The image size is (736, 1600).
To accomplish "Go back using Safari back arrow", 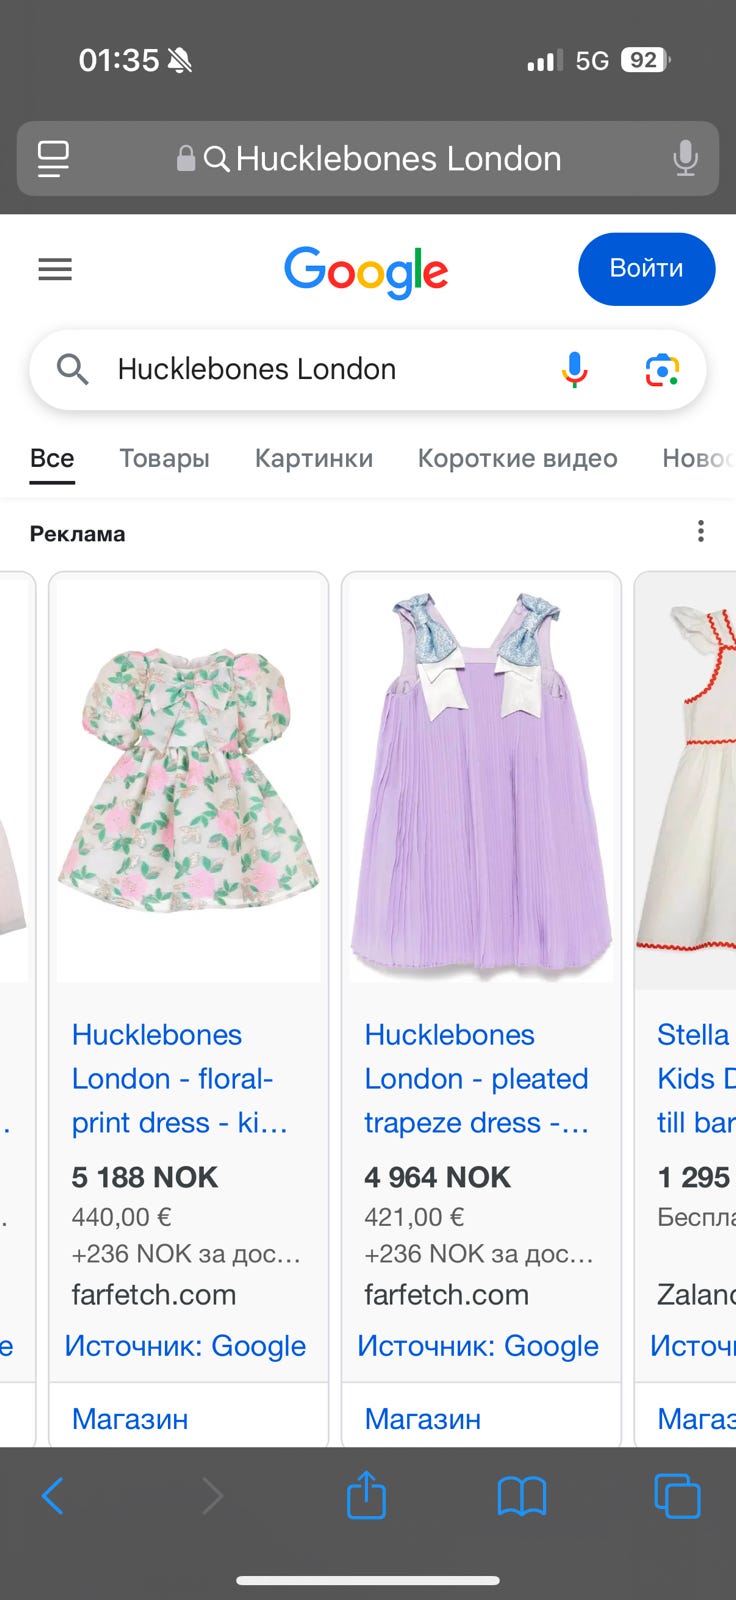I will click(x=53, y=1496).
